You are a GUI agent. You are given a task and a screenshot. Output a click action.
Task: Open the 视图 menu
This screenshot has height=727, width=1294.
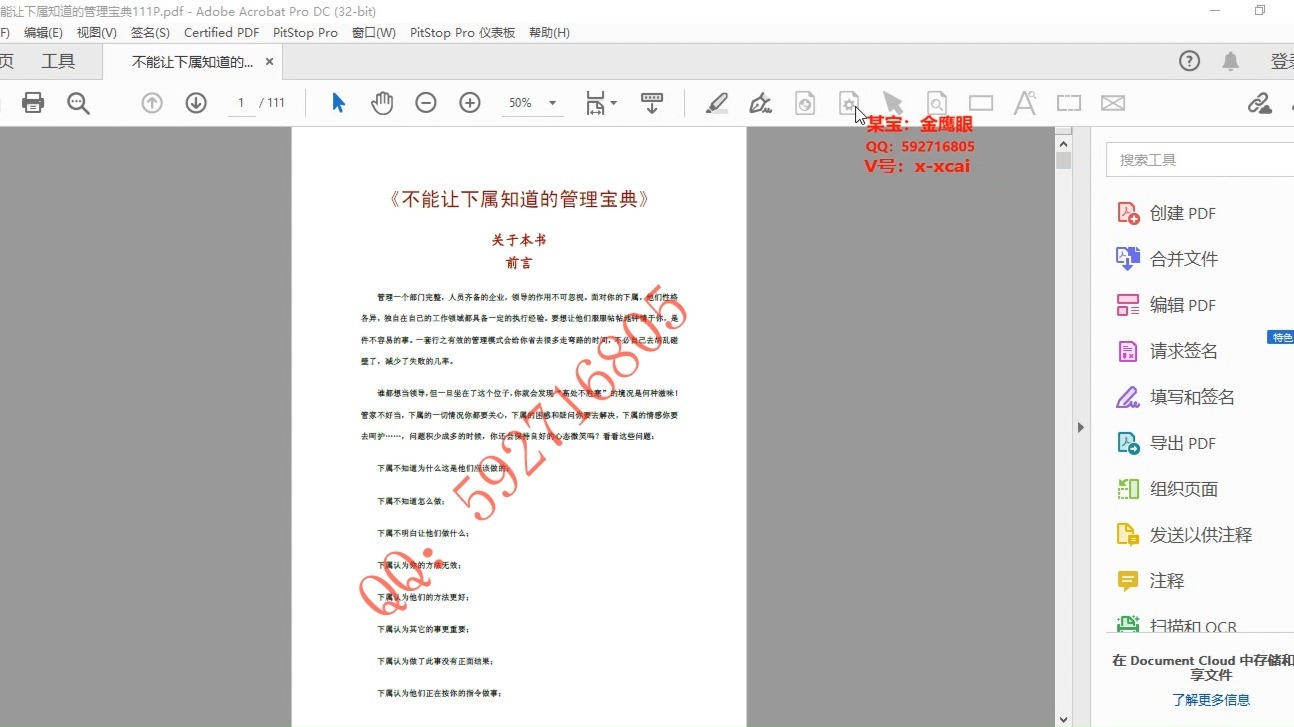97,32
